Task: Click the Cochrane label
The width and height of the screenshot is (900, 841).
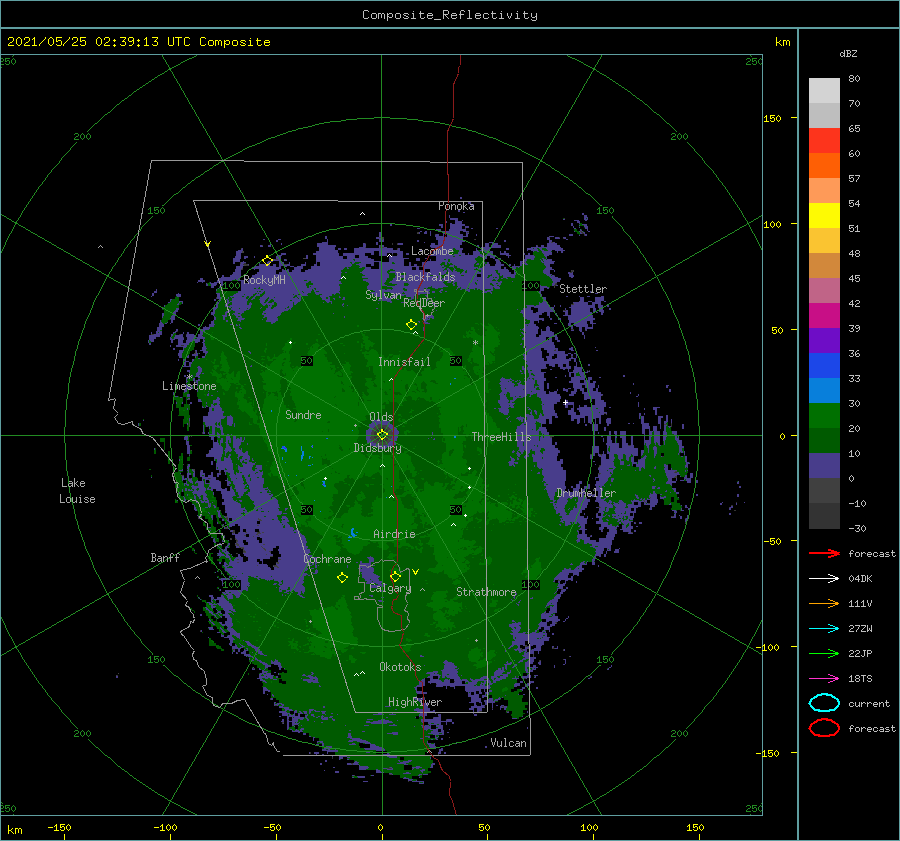Action: click(327, 559)
